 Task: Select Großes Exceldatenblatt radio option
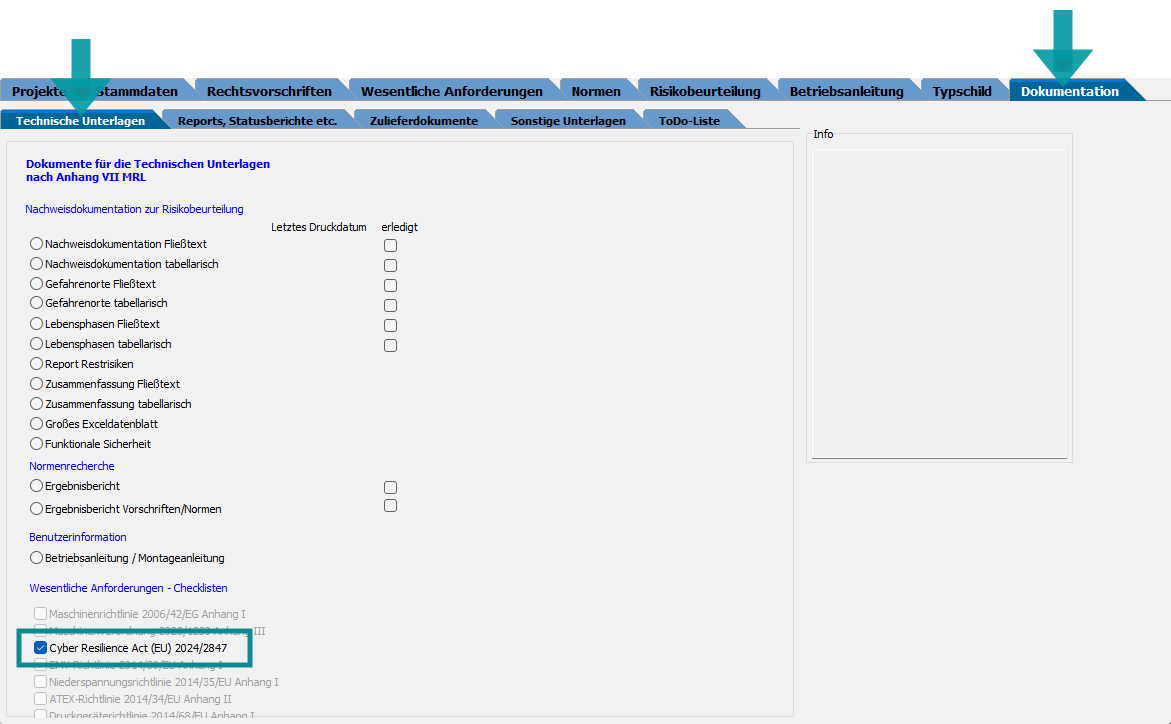coord(37,424)
